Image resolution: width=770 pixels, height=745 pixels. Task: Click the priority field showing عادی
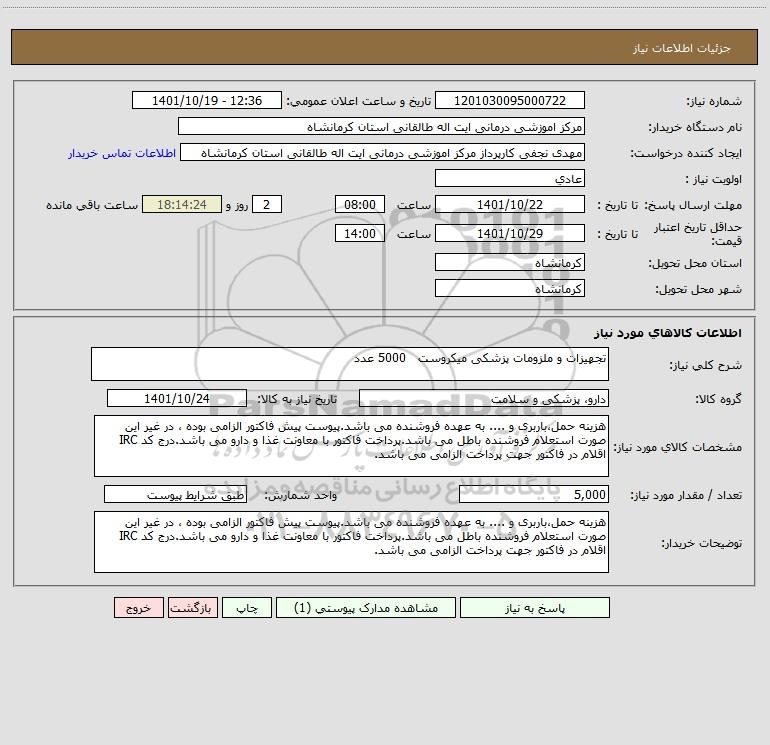click(x=510, y=178)
